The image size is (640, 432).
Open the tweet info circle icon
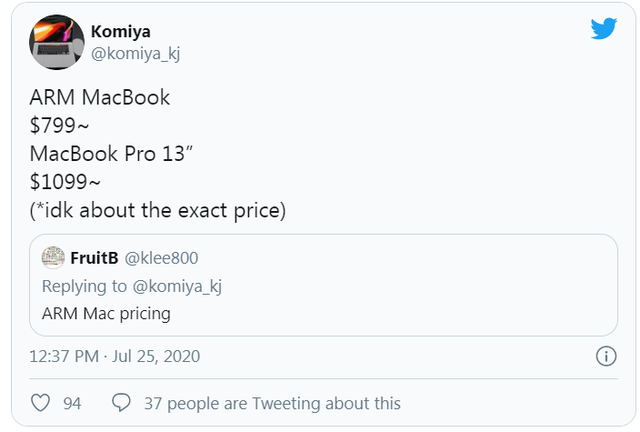[605, 356]
